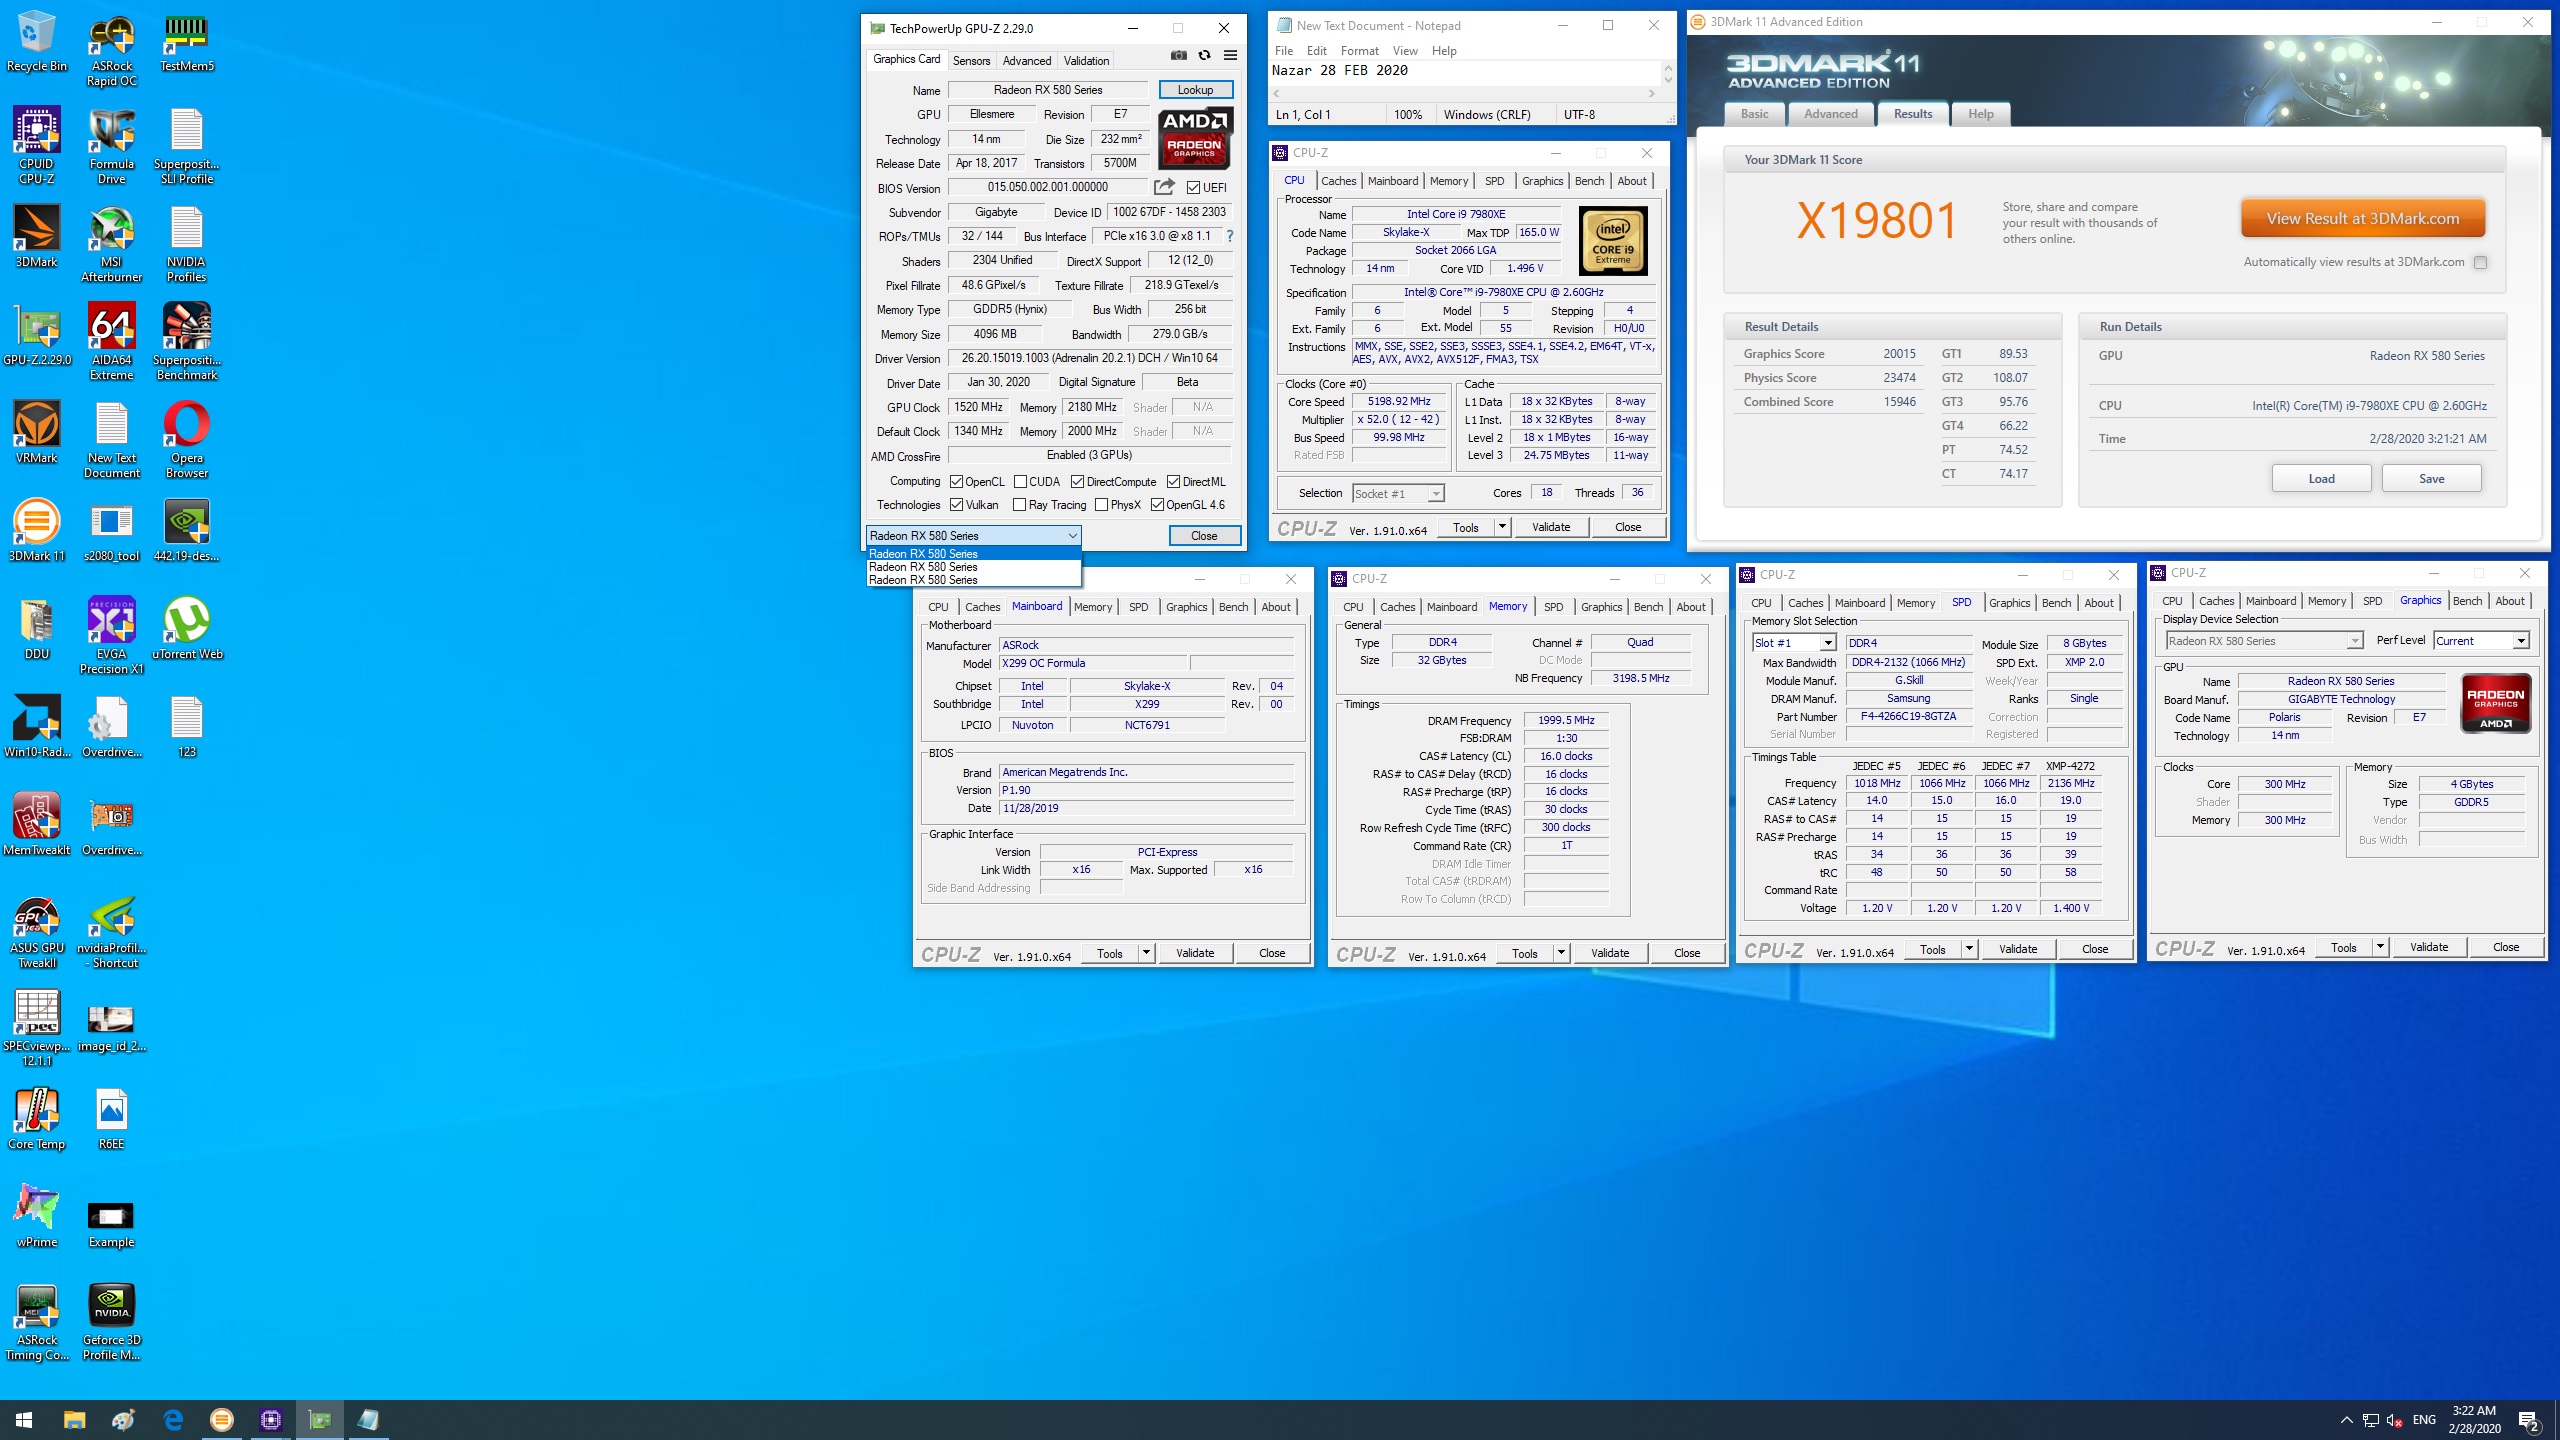Open Microsoft Edge taskbar icon

pyautogui.click(x=172, y=1419)
